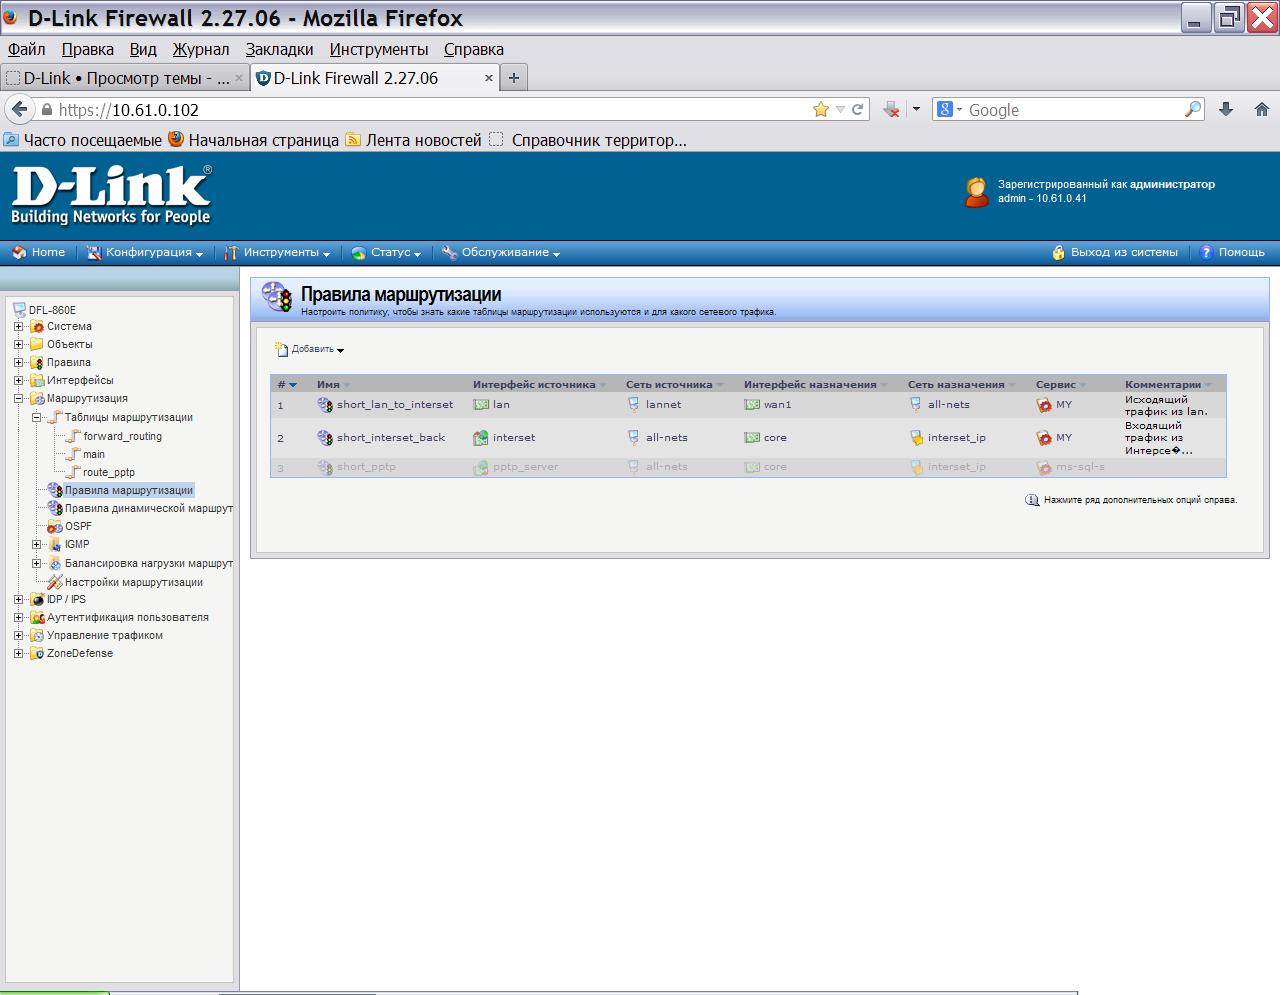Click the OSPF tree icon

pos(55,526)
